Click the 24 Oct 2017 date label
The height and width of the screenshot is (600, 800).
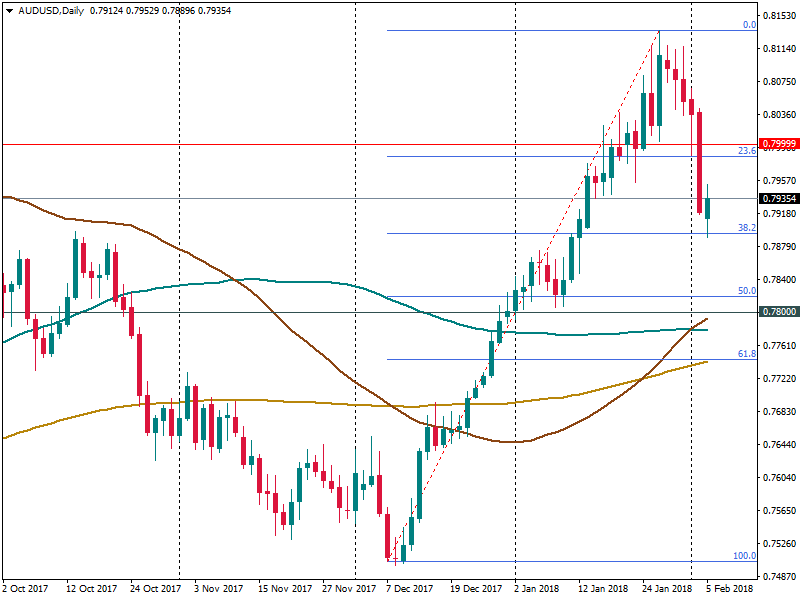(155, 589)
